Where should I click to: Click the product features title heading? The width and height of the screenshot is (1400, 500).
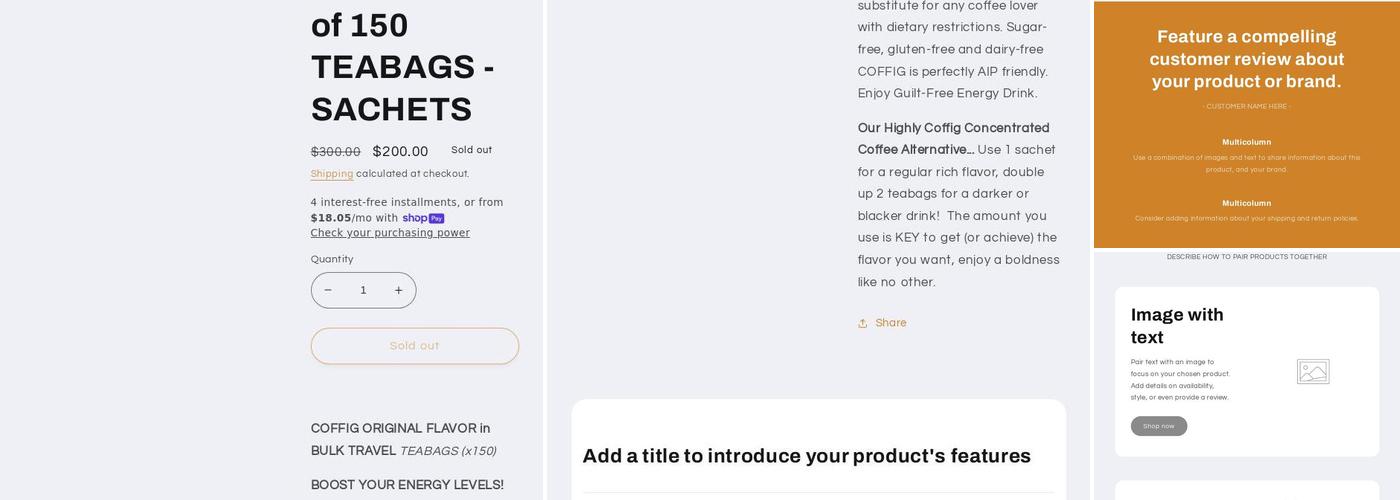point(806,456)
